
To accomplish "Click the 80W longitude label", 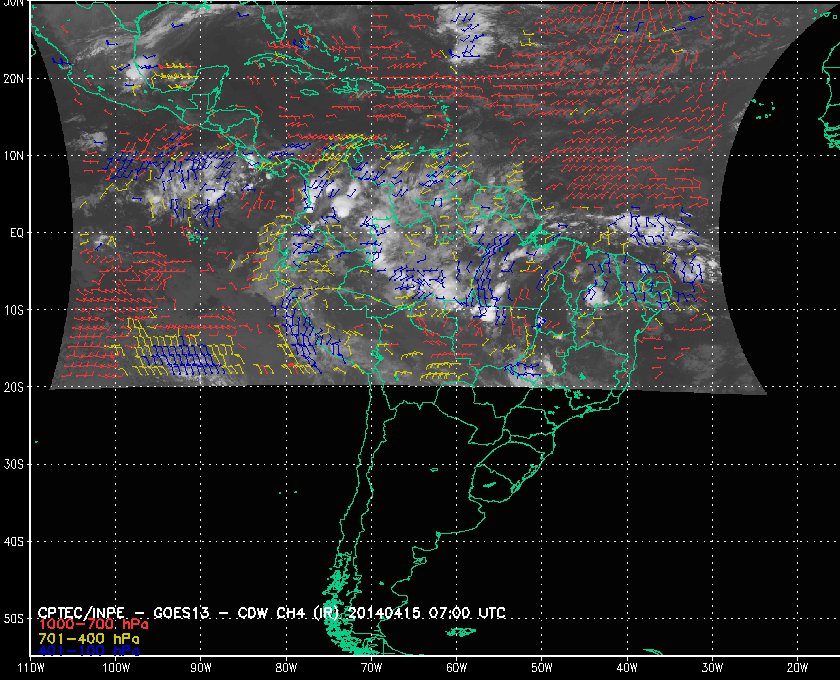I will 286,668.
